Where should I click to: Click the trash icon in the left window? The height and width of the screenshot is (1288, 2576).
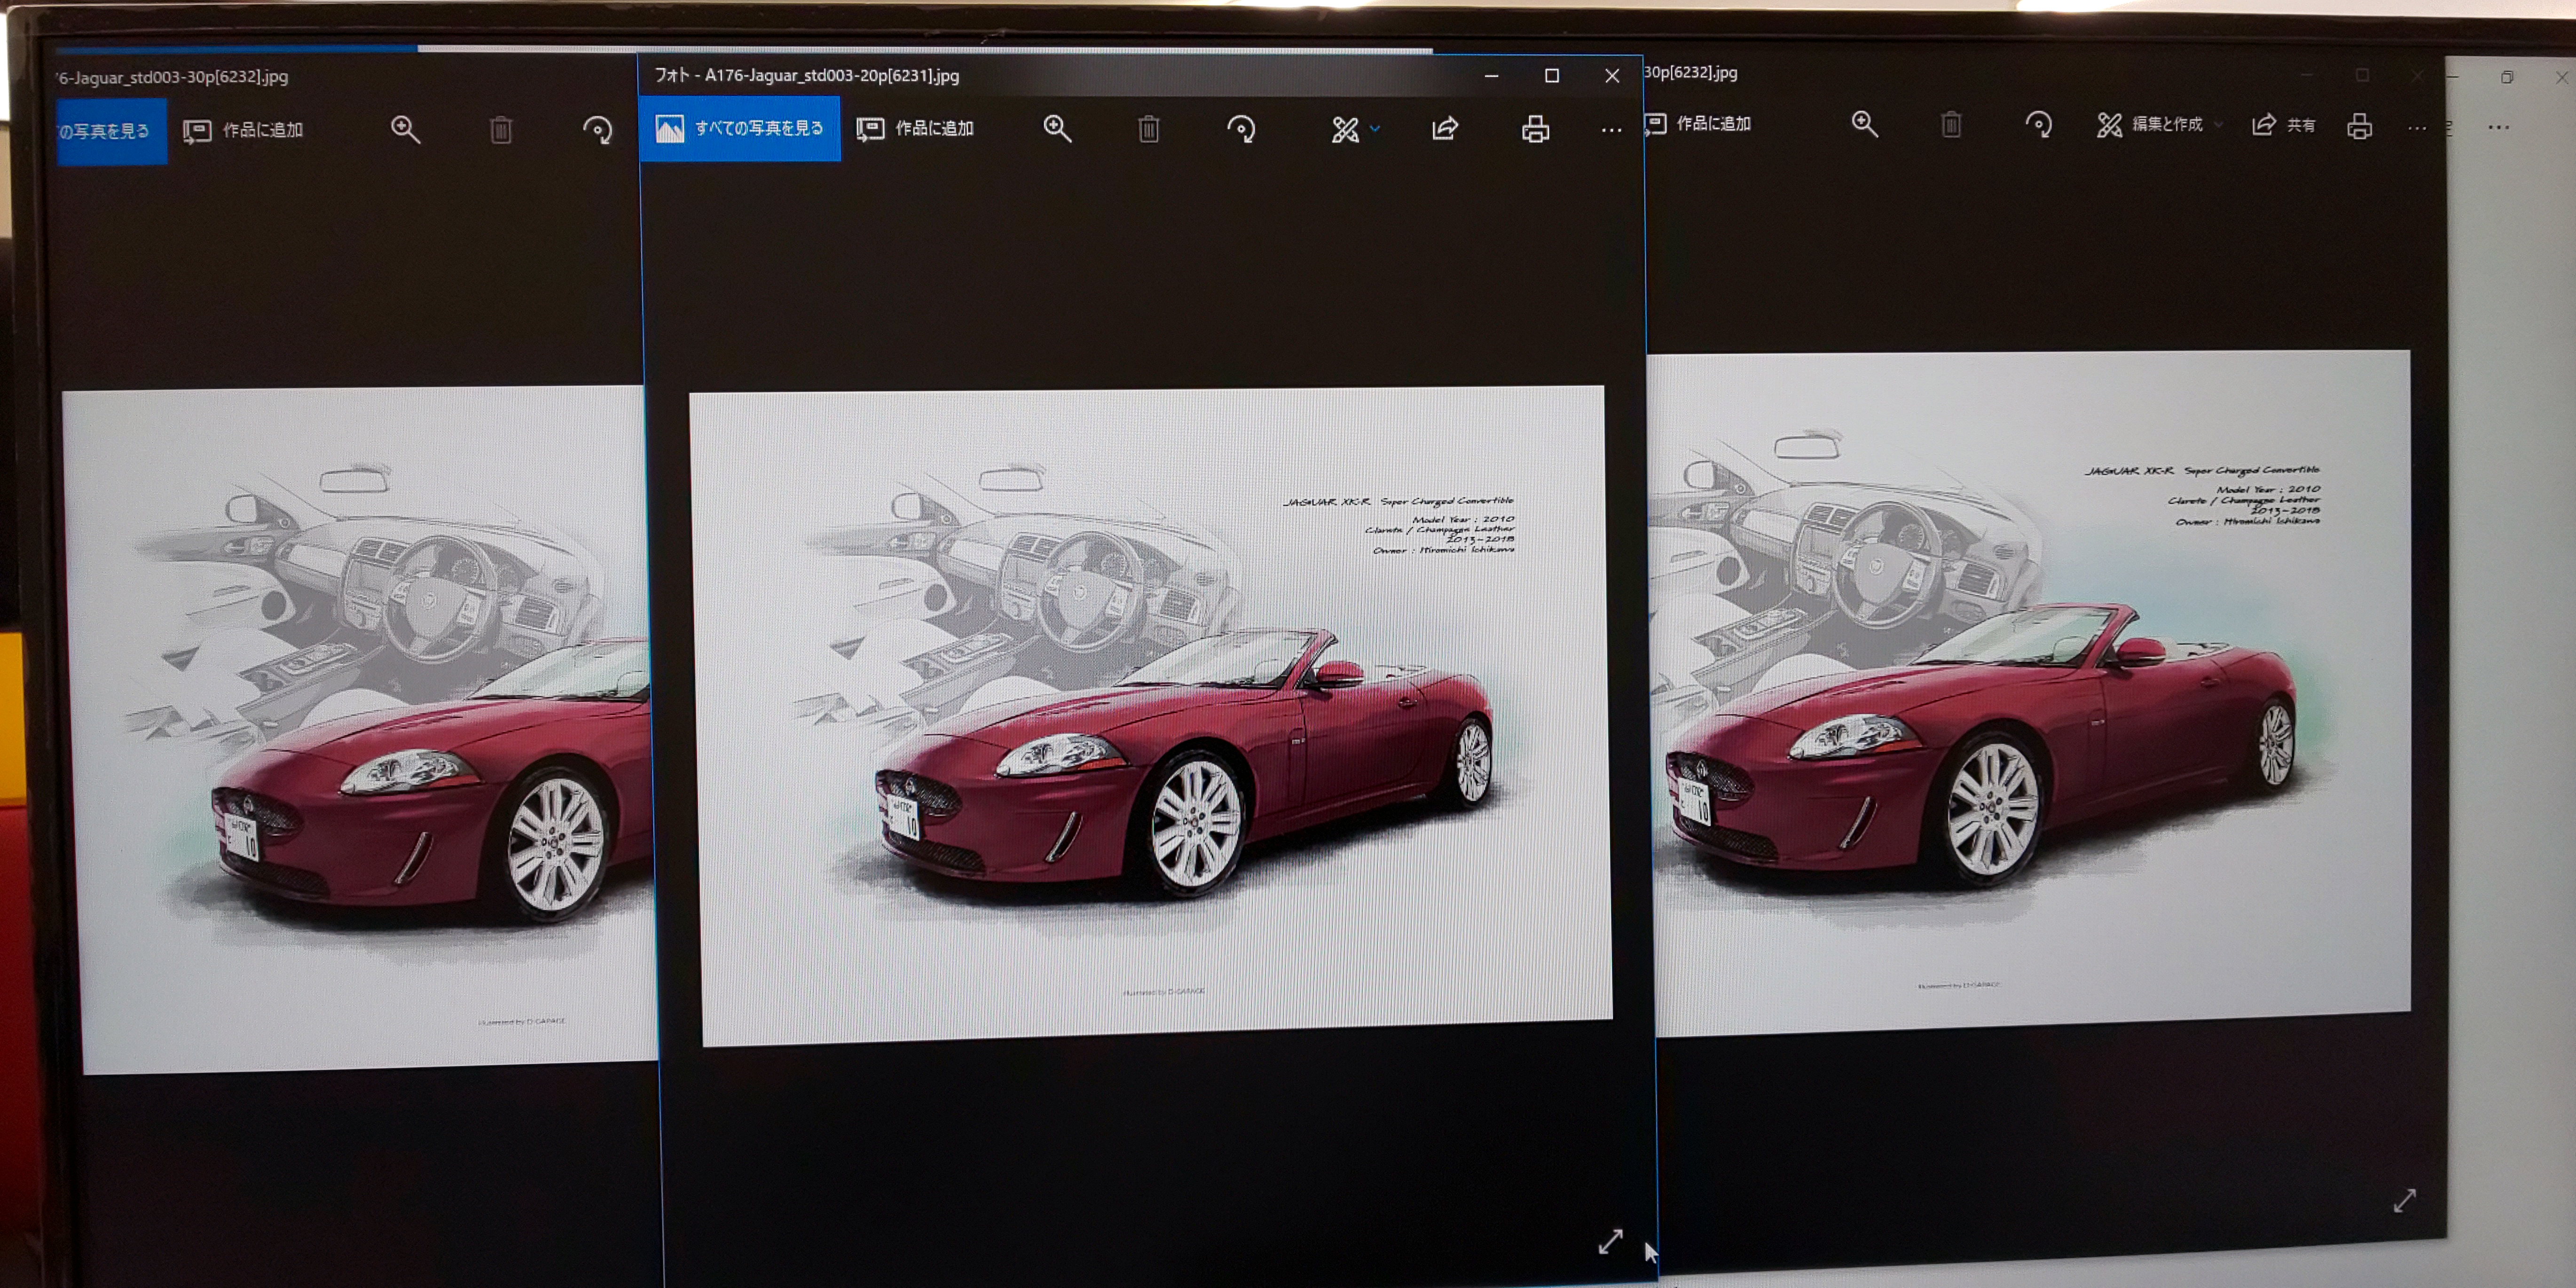tap(501, 130)
